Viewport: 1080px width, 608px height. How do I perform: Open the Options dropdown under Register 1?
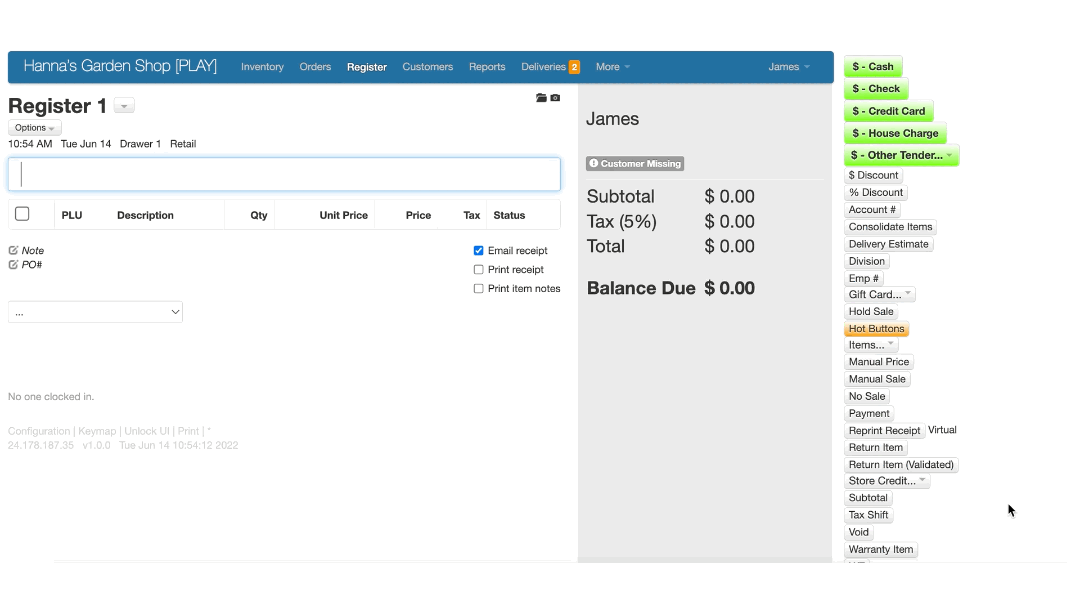tap(35, 128)
